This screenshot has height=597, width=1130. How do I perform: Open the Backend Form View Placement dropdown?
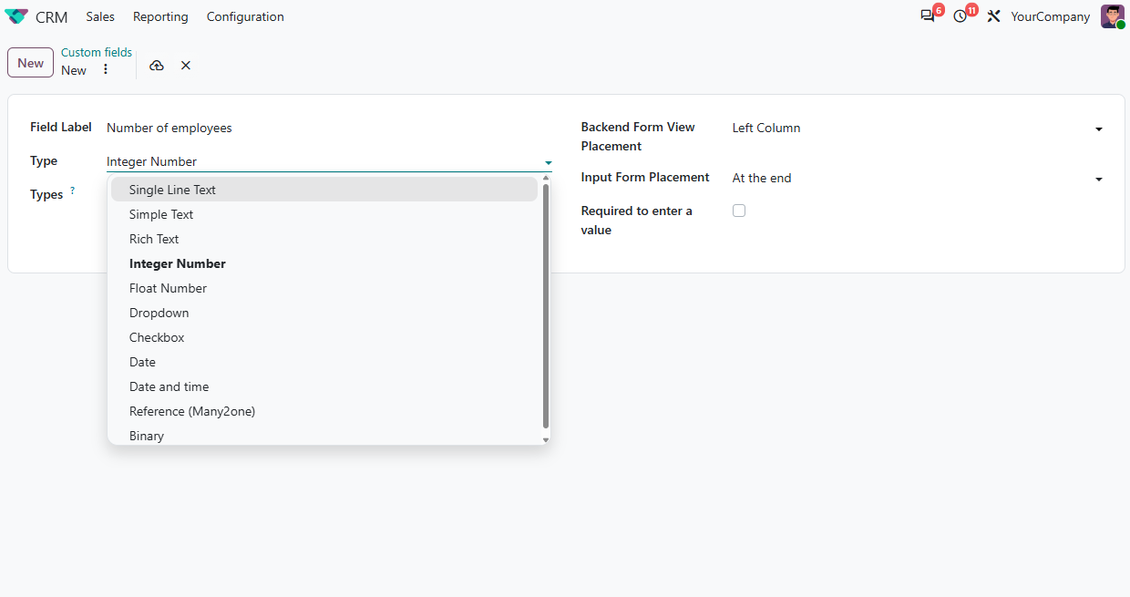(917, 128)
